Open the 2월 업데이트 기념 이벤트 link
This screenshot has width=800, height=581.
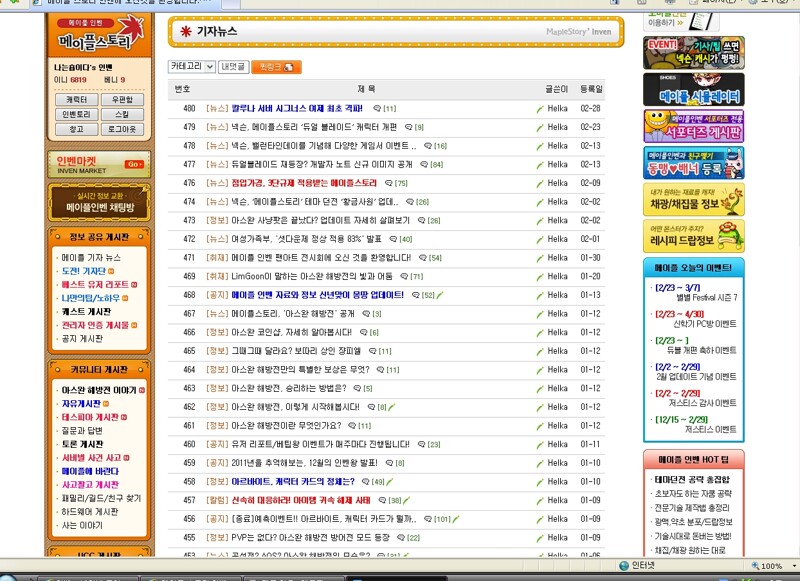(696, 377)
